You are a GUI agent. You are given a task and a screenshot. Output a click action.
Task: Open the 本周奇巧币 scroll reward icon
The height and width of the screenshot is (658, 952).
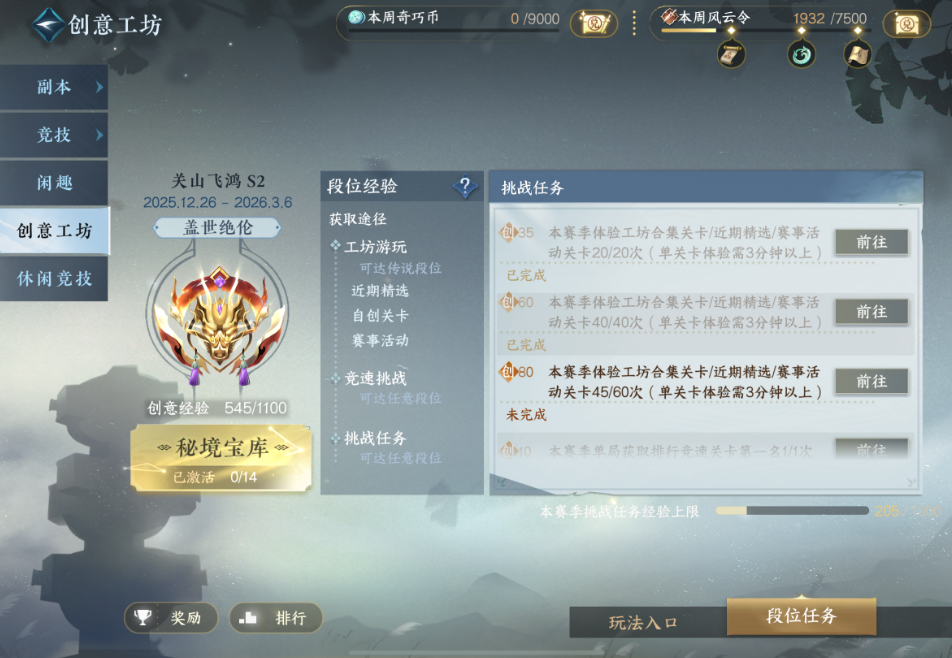click(594, 24)
